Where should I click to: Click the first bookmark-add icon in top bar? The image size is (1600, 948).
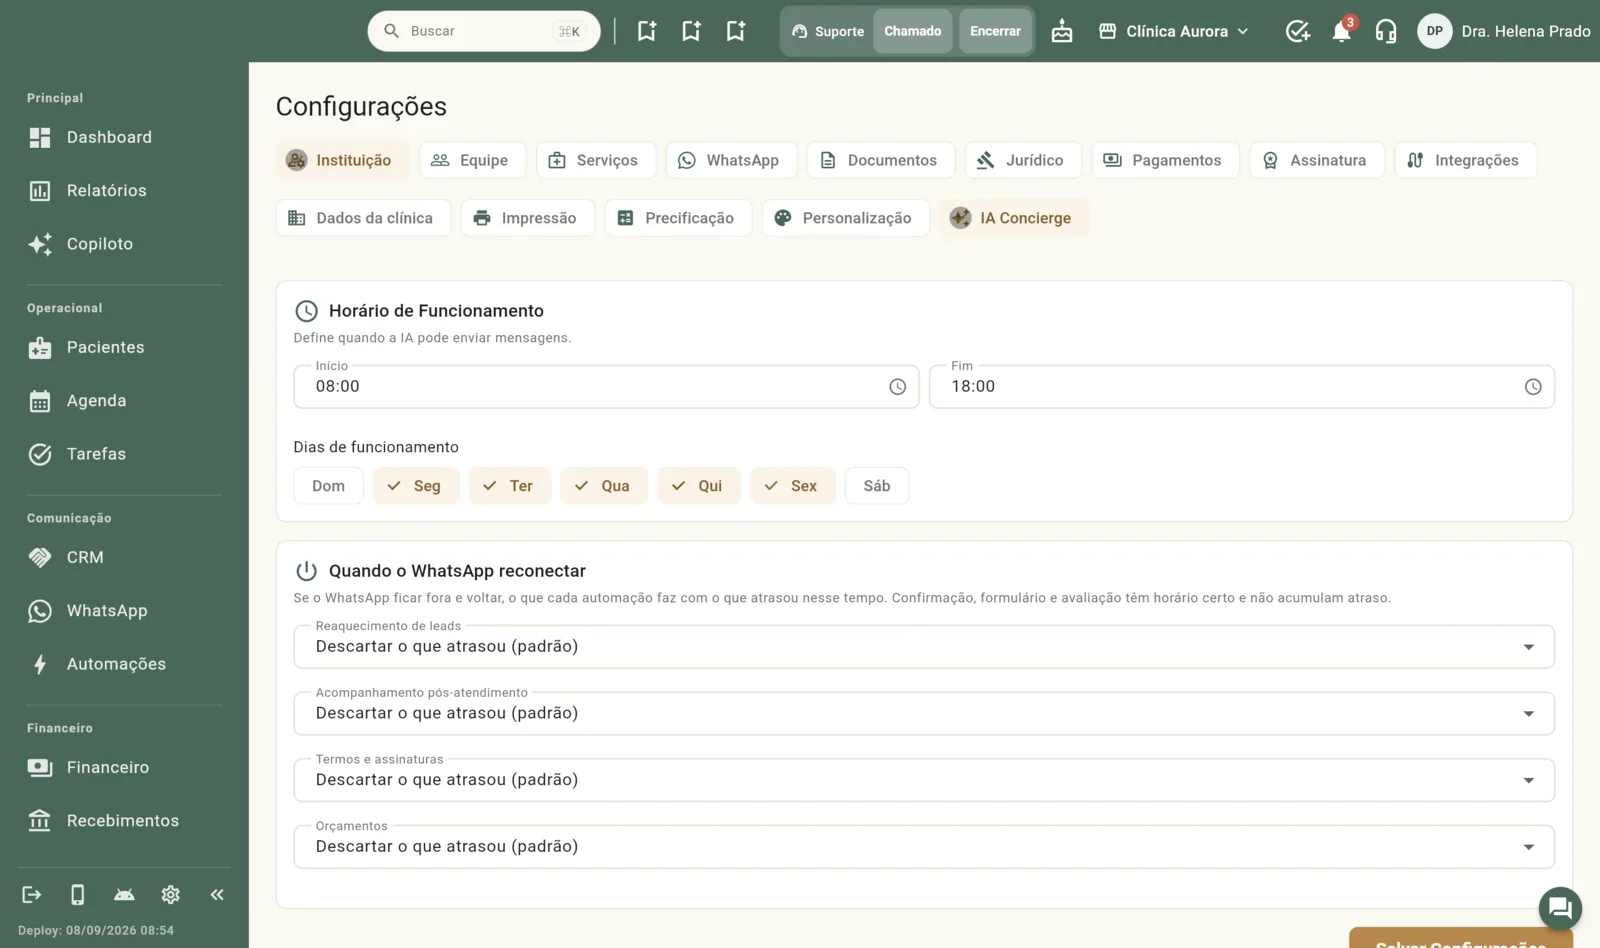click(x=647, y=31)
